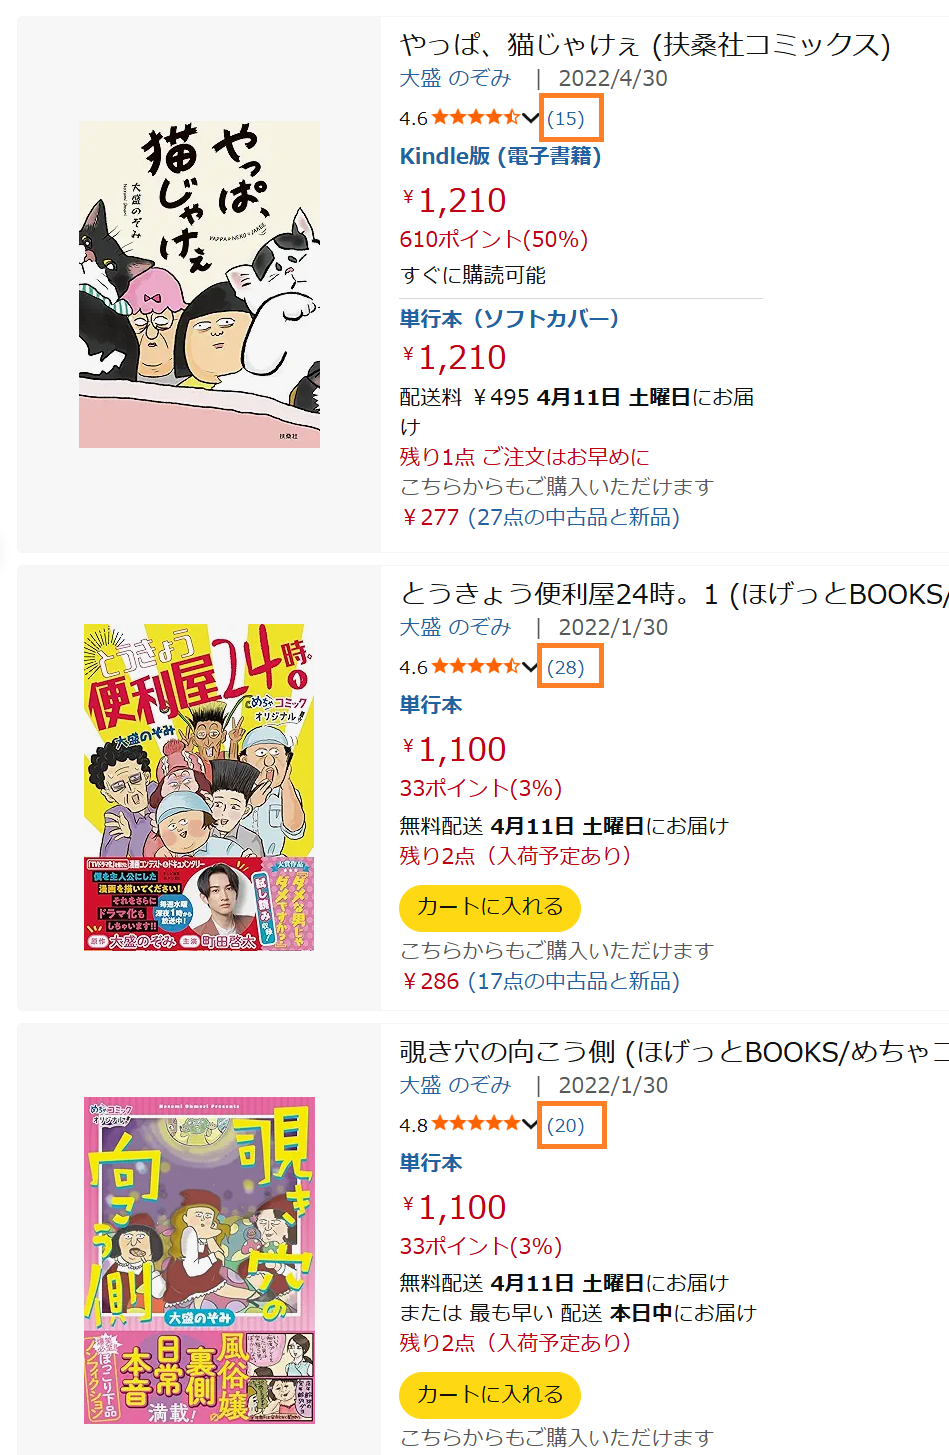Viewport: 949px width, 1455px height.
Task: View ¥277 used and new offers link
Action: (540, 517)
